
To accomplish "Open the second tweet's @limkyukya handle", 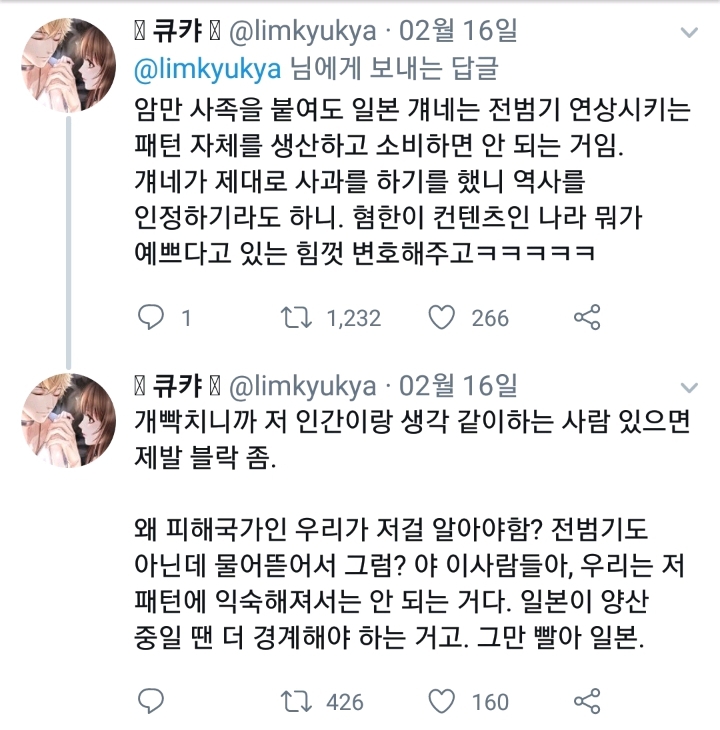I will coord(303,387).
